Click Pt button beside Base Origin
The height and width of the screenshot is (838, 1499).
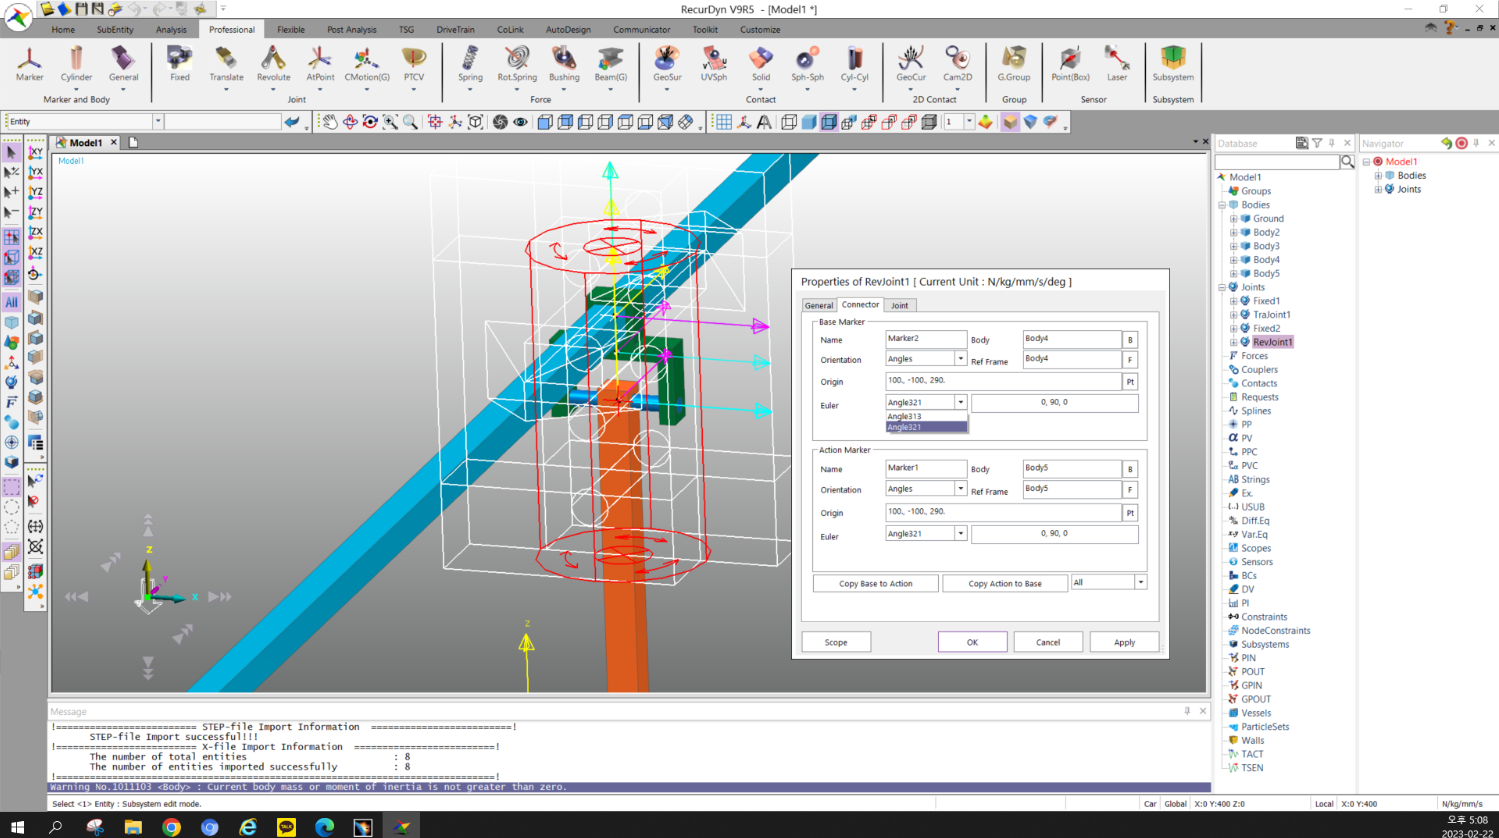tap(1130, 382)
